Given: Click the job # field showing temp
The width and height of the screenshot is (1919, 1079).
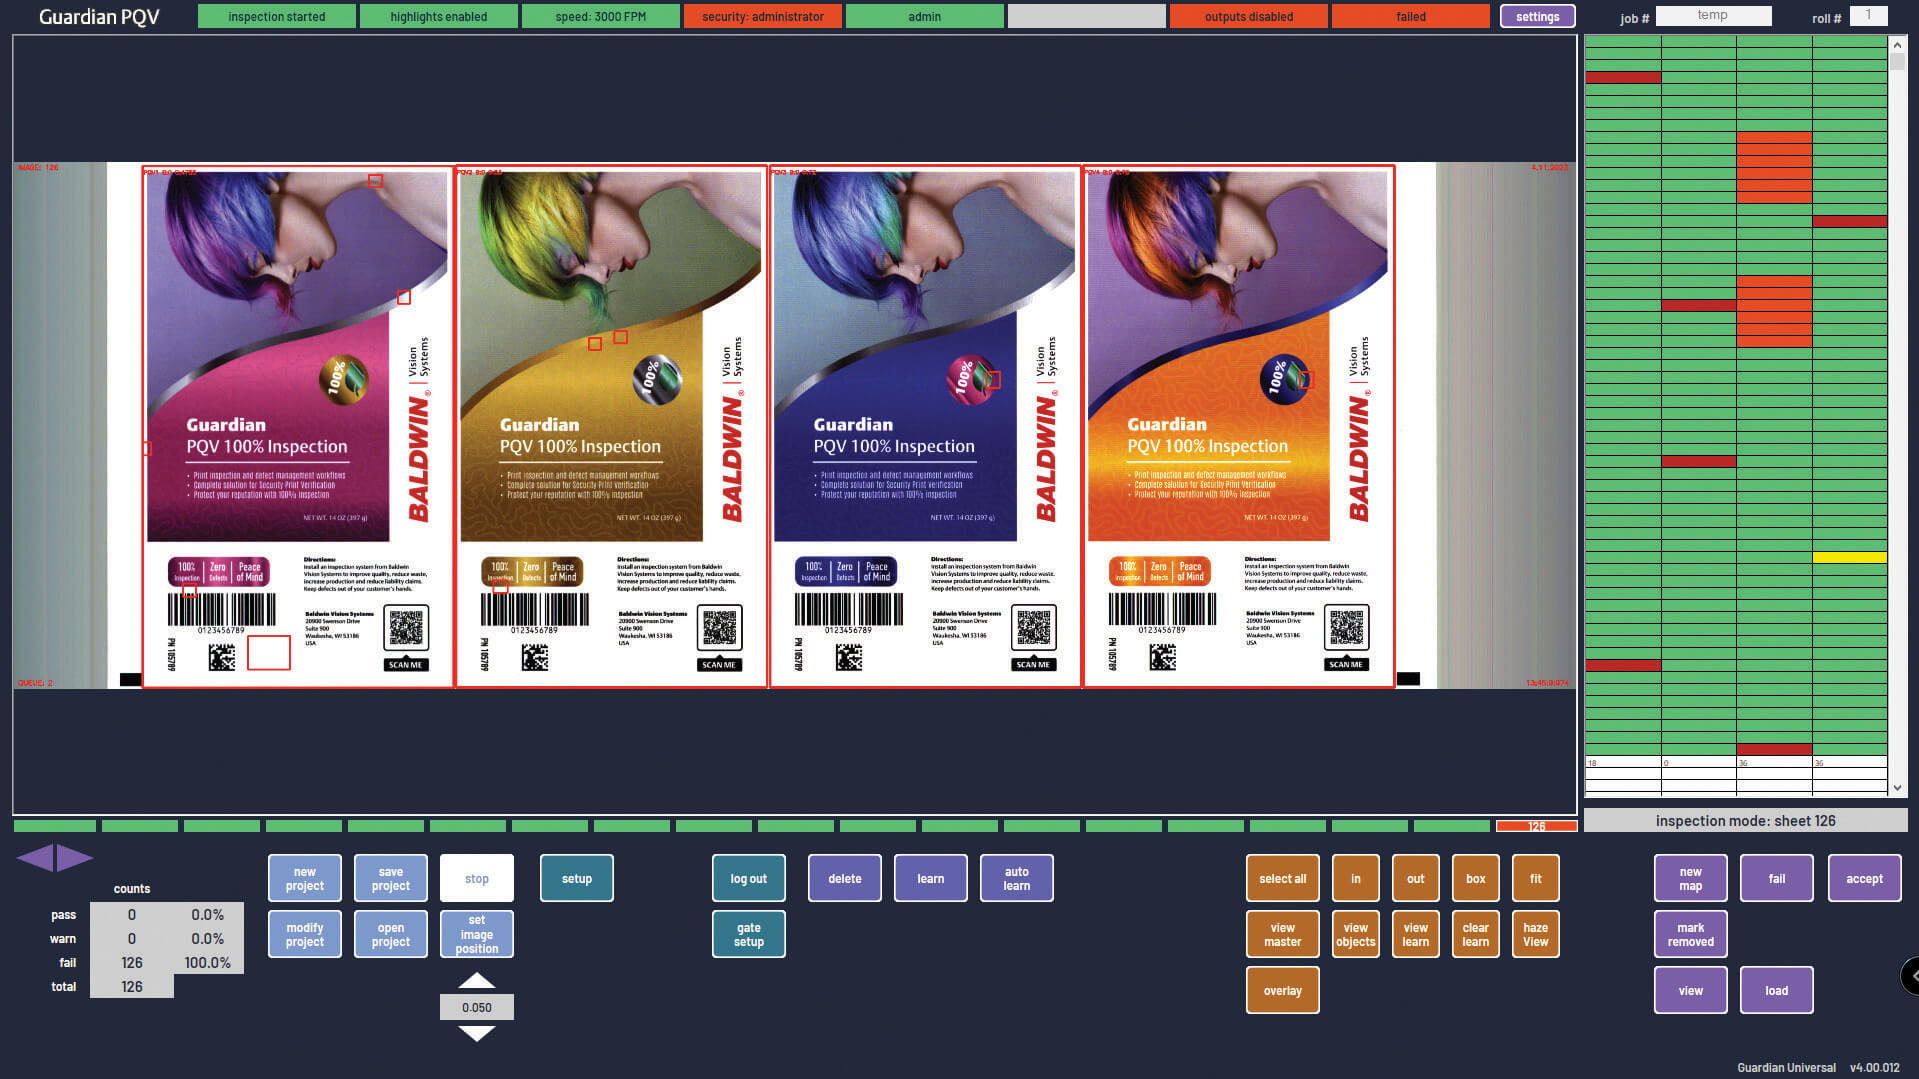Looking at the screenshot, I should coord(1714,15).
